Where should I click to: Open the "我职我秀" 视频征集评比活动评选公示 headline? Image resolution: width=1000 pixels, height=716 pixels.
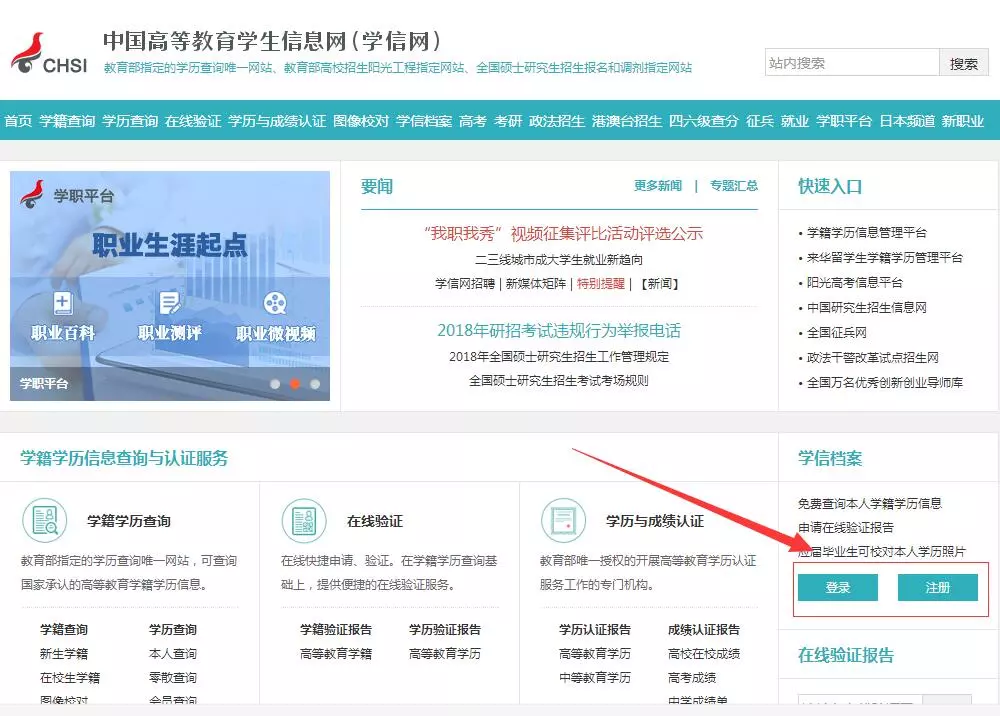[564, 233]
